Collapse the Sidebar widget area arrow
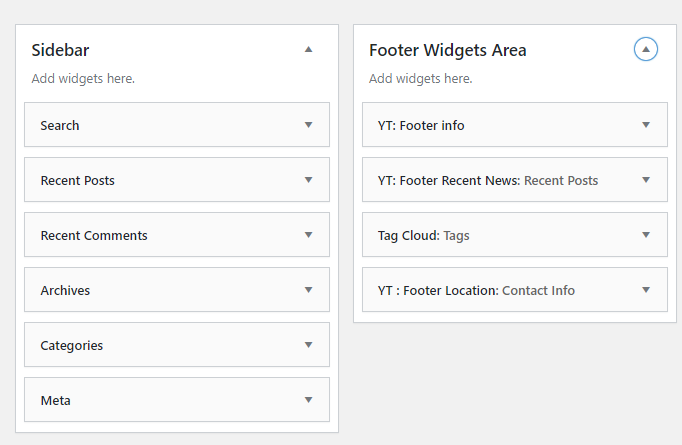This screenshot has width=682, height=445. pyautogui.click(x=308, y=48)
